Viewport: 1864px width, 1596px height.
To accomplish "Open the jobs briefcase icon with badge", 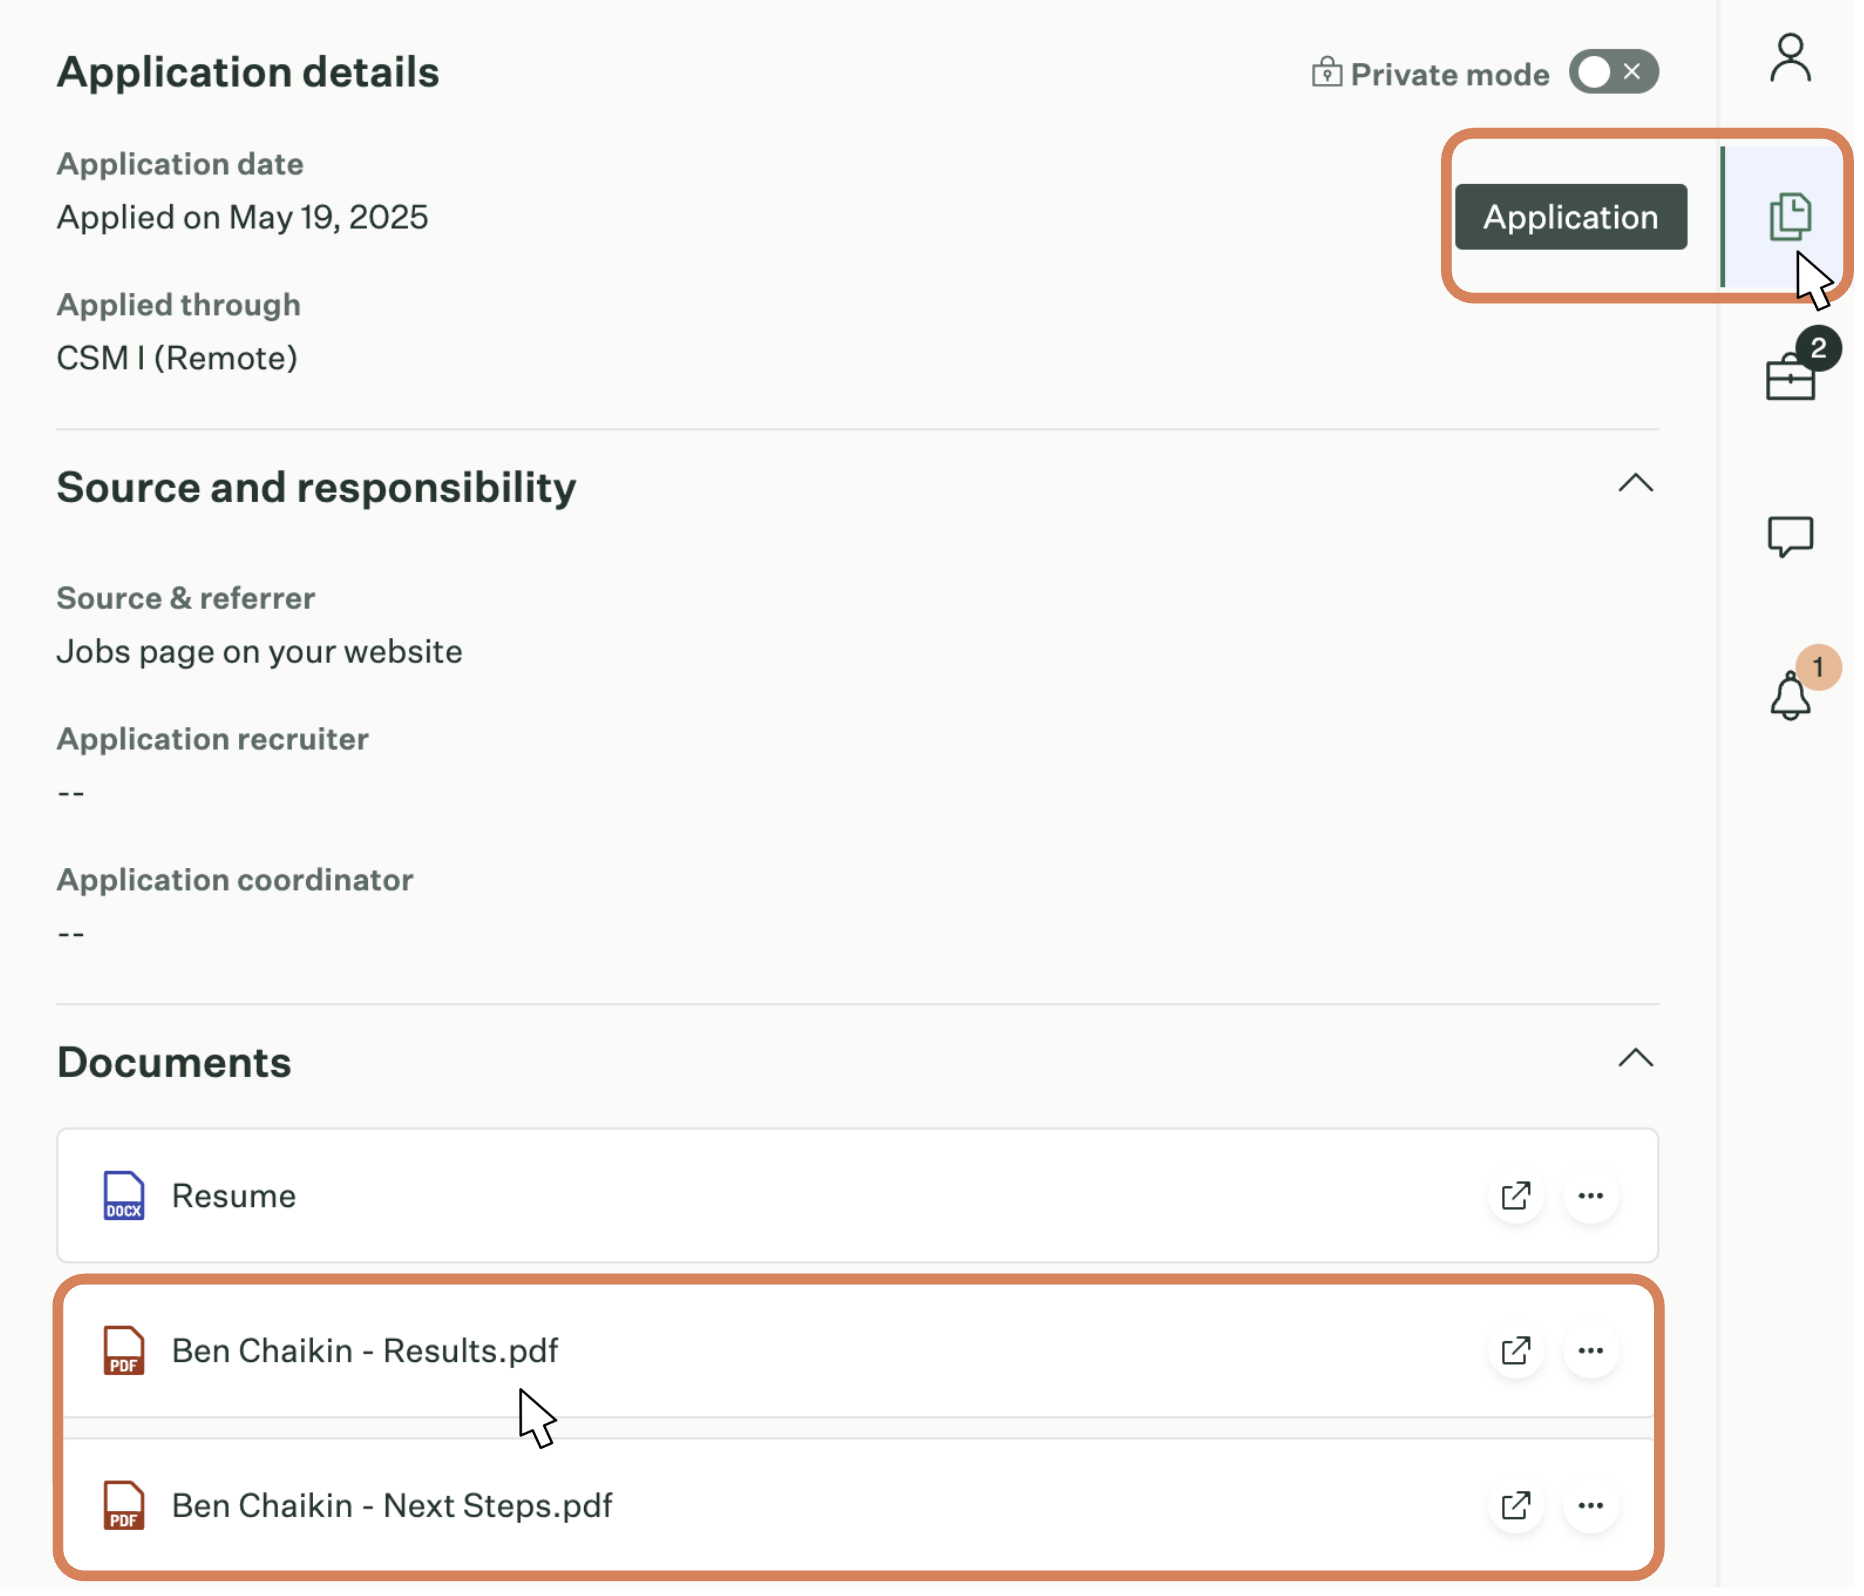I will pyautogui.click(x=1790, y=377).
